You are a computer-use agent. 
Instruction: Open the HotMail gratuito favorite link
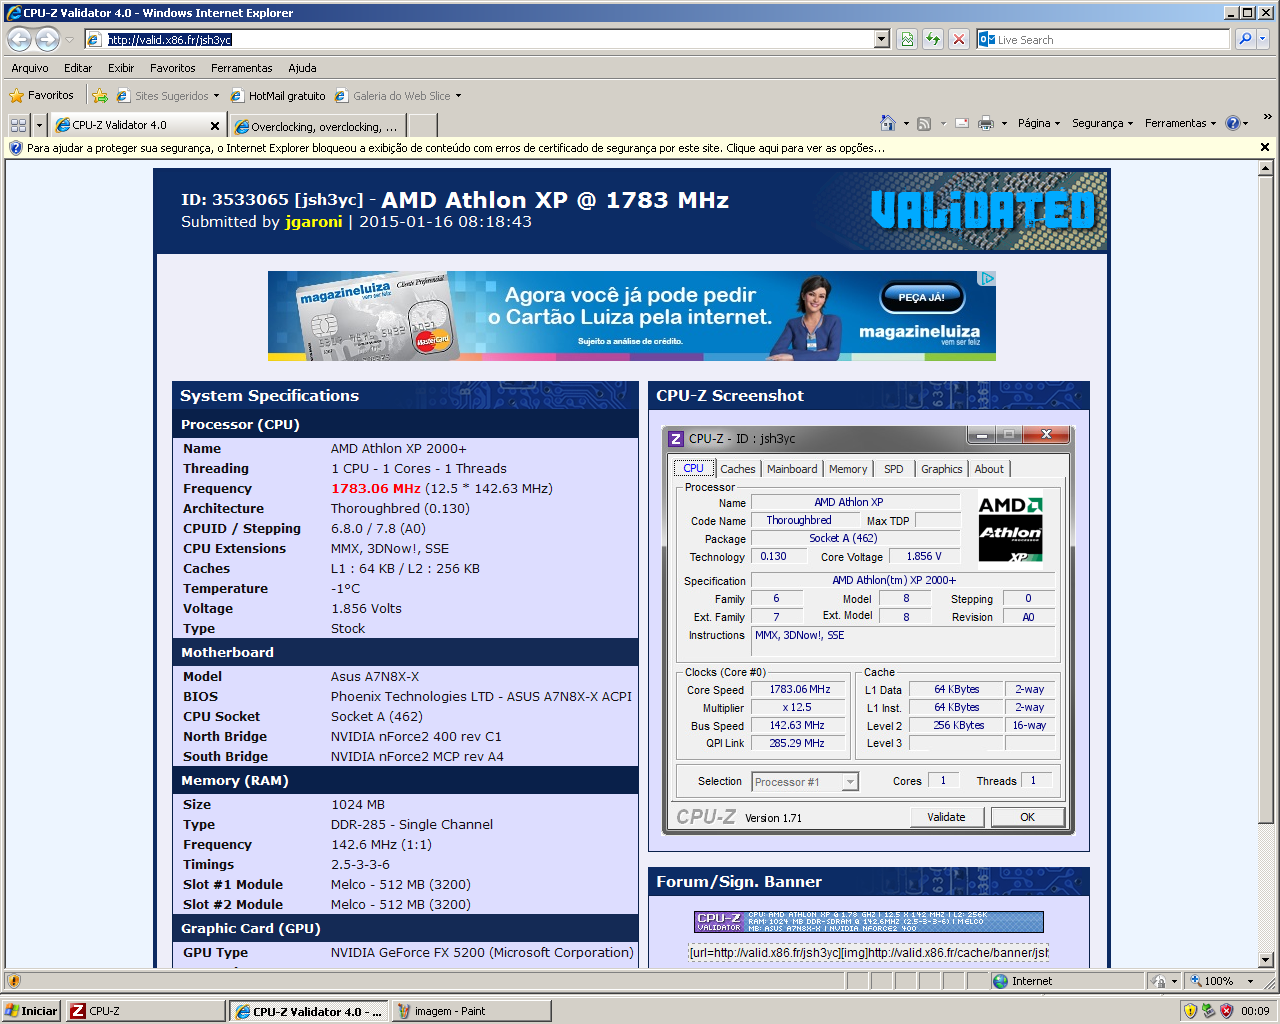tap(278, 96)
